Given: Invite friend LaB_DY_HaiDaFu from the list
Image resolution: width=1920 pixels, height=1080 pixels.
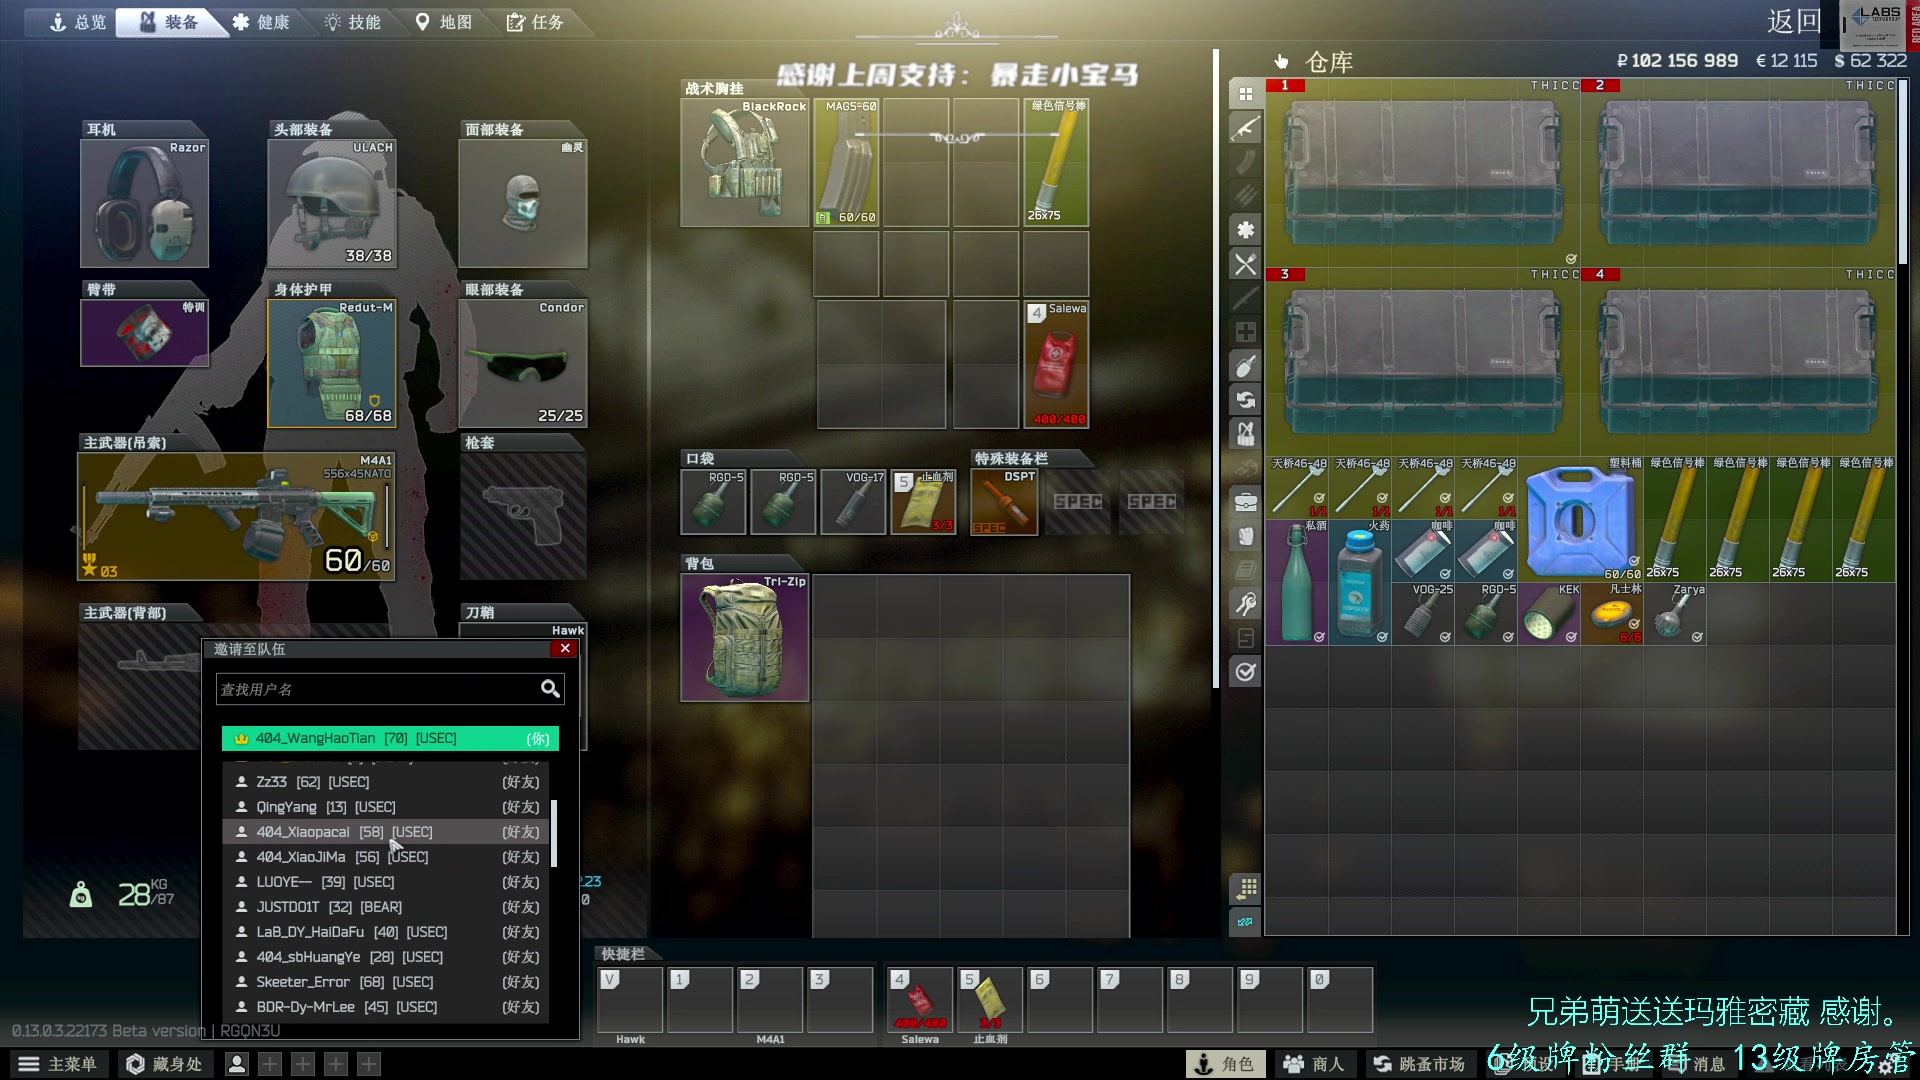Looking at the screenshot, I should click(387, 932).
